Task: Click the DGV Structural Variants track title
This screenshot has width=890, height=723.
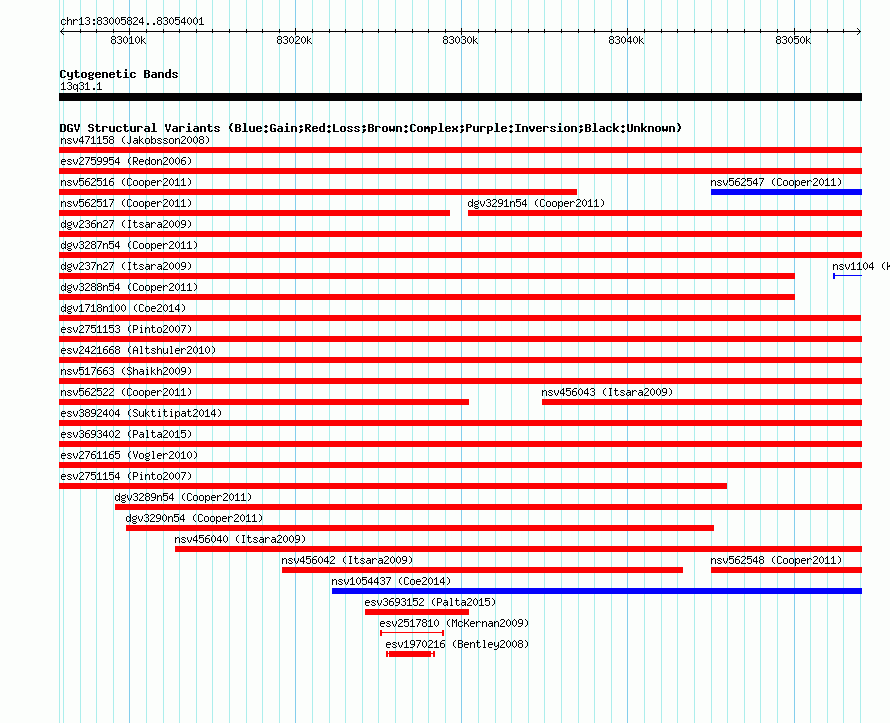Action: 371,128
